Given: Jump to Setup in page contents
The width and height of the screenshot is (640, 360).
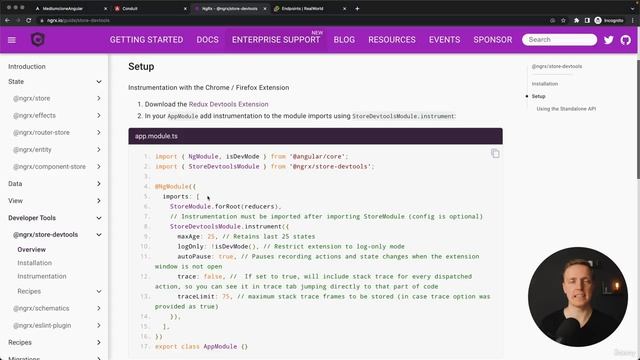Looking at the screenshot, I should (x=538, y=96).
